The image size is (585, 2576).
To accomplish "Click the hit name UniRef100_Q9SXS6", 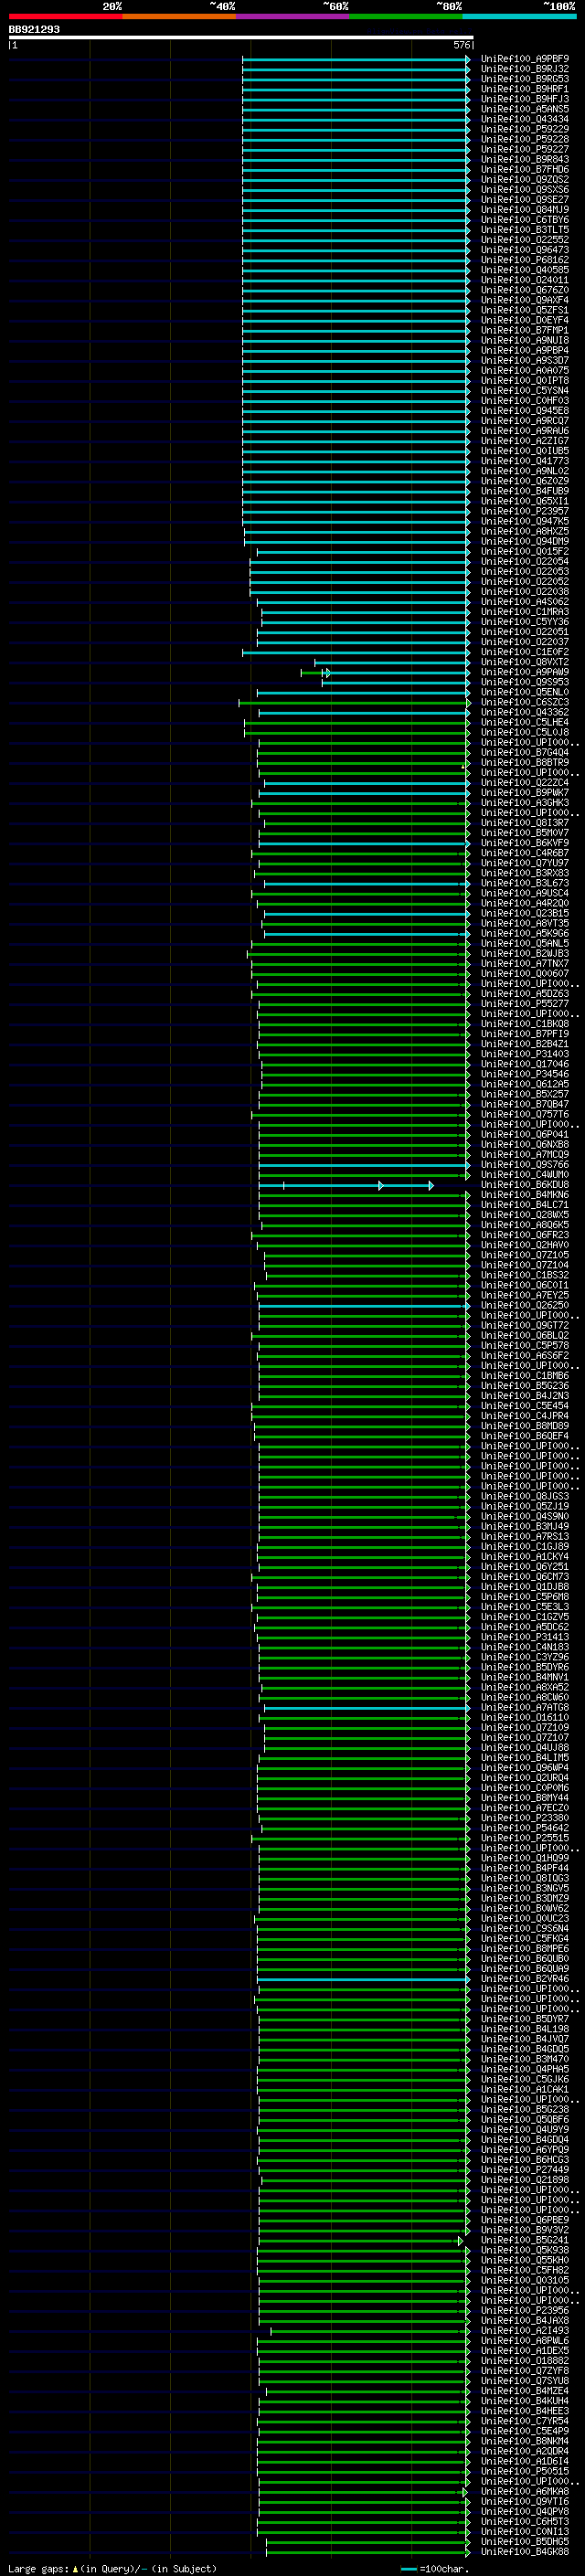I will click(x=525, y=190).
